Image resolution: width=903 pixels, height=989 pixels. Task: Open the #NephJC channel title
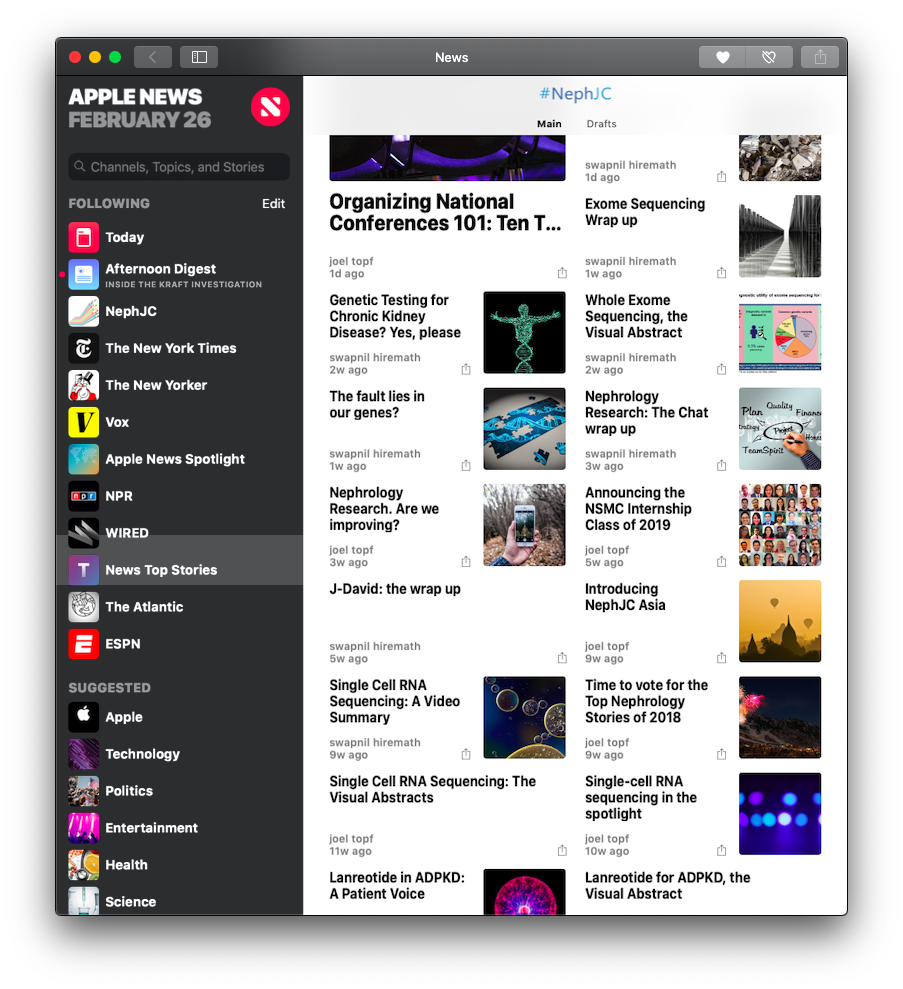point(575,94)
